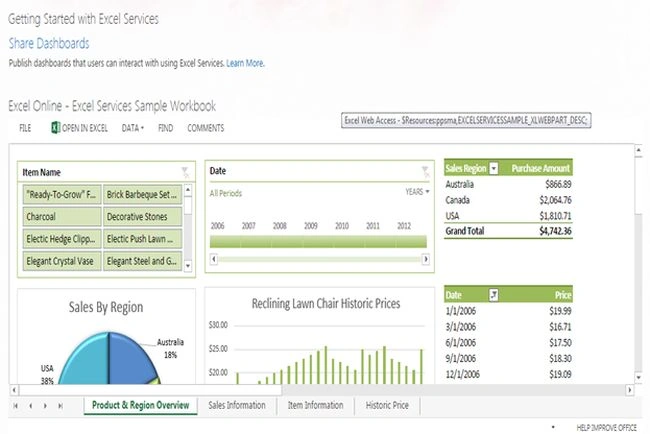Click the workbook horizontal scrollbar thumb
Image resolution: width=650 pixels, height=434 pixels.
151,390
